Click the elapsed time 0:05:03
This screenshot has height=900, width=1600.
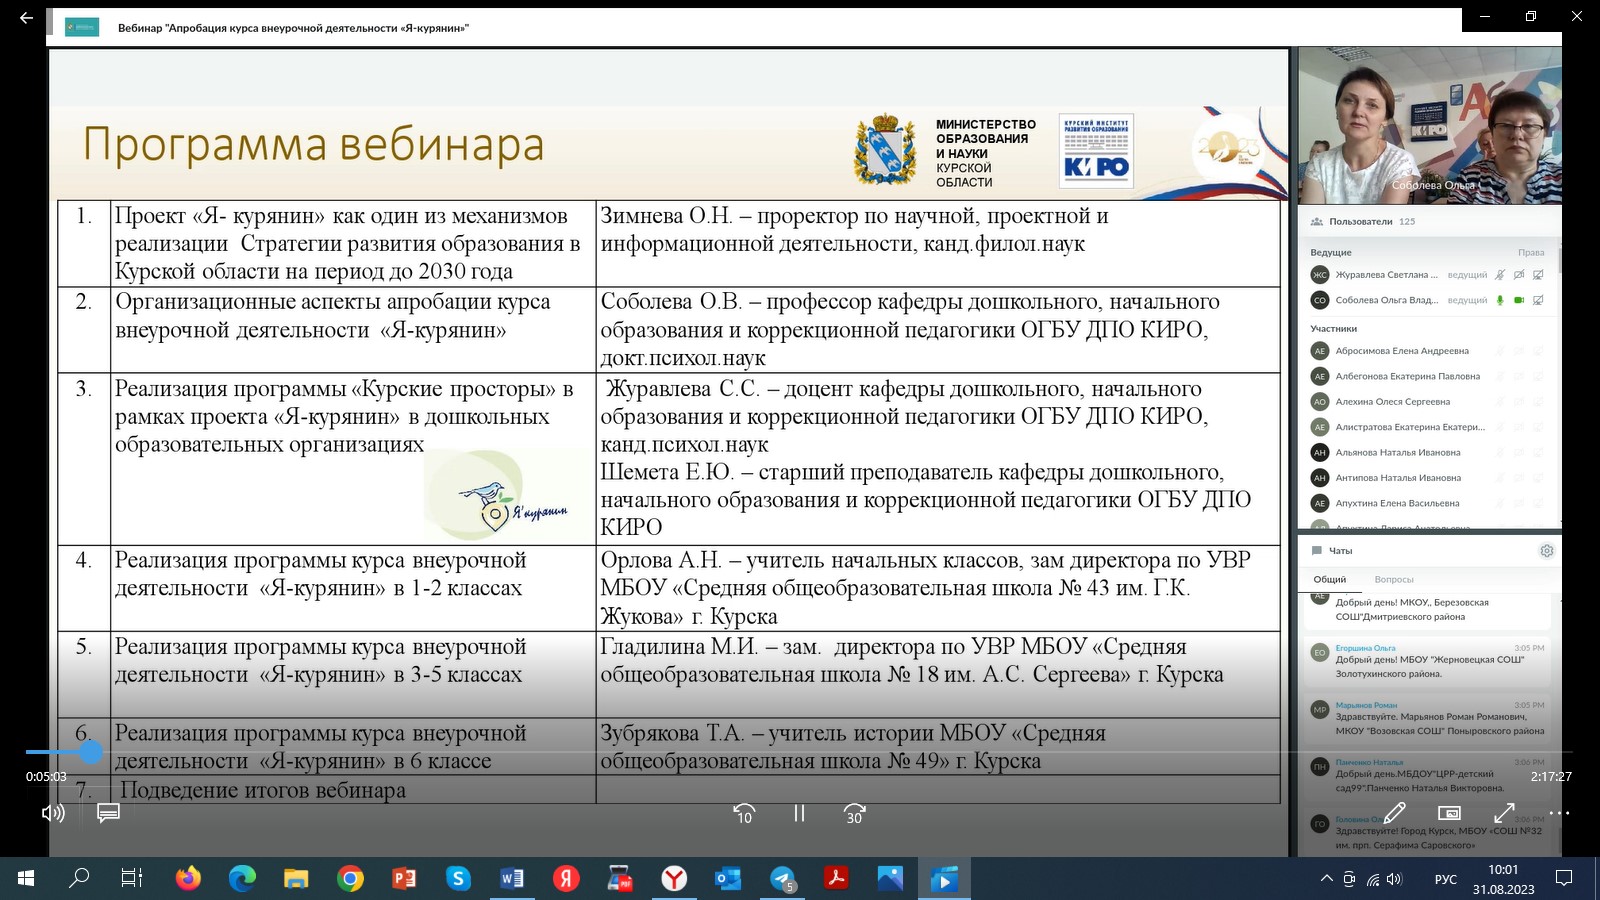pyautogui.click(x=46, y=776)
